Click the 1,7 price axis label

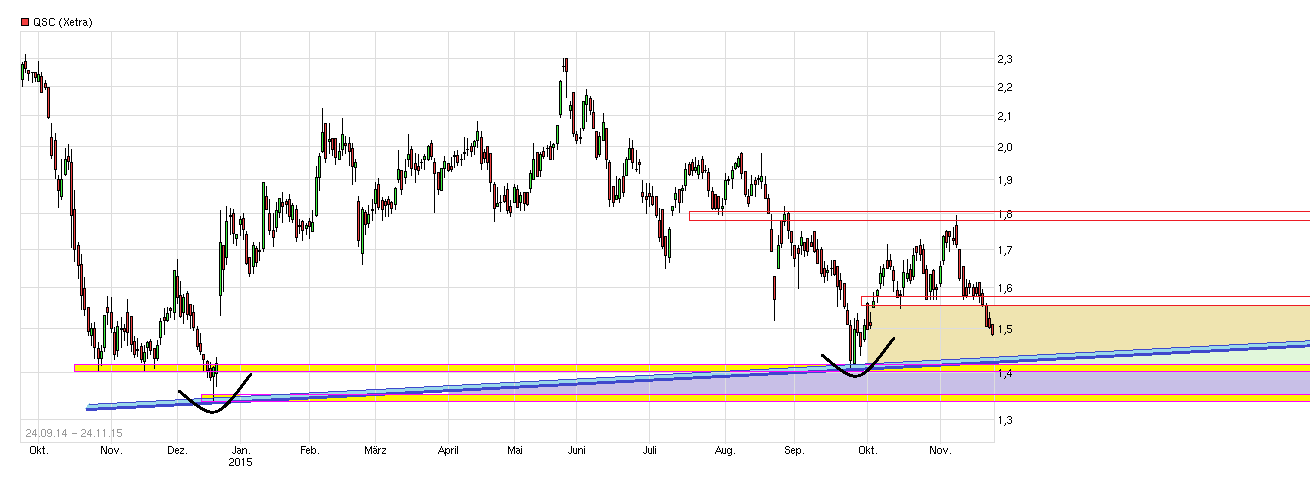(1003, 250)
